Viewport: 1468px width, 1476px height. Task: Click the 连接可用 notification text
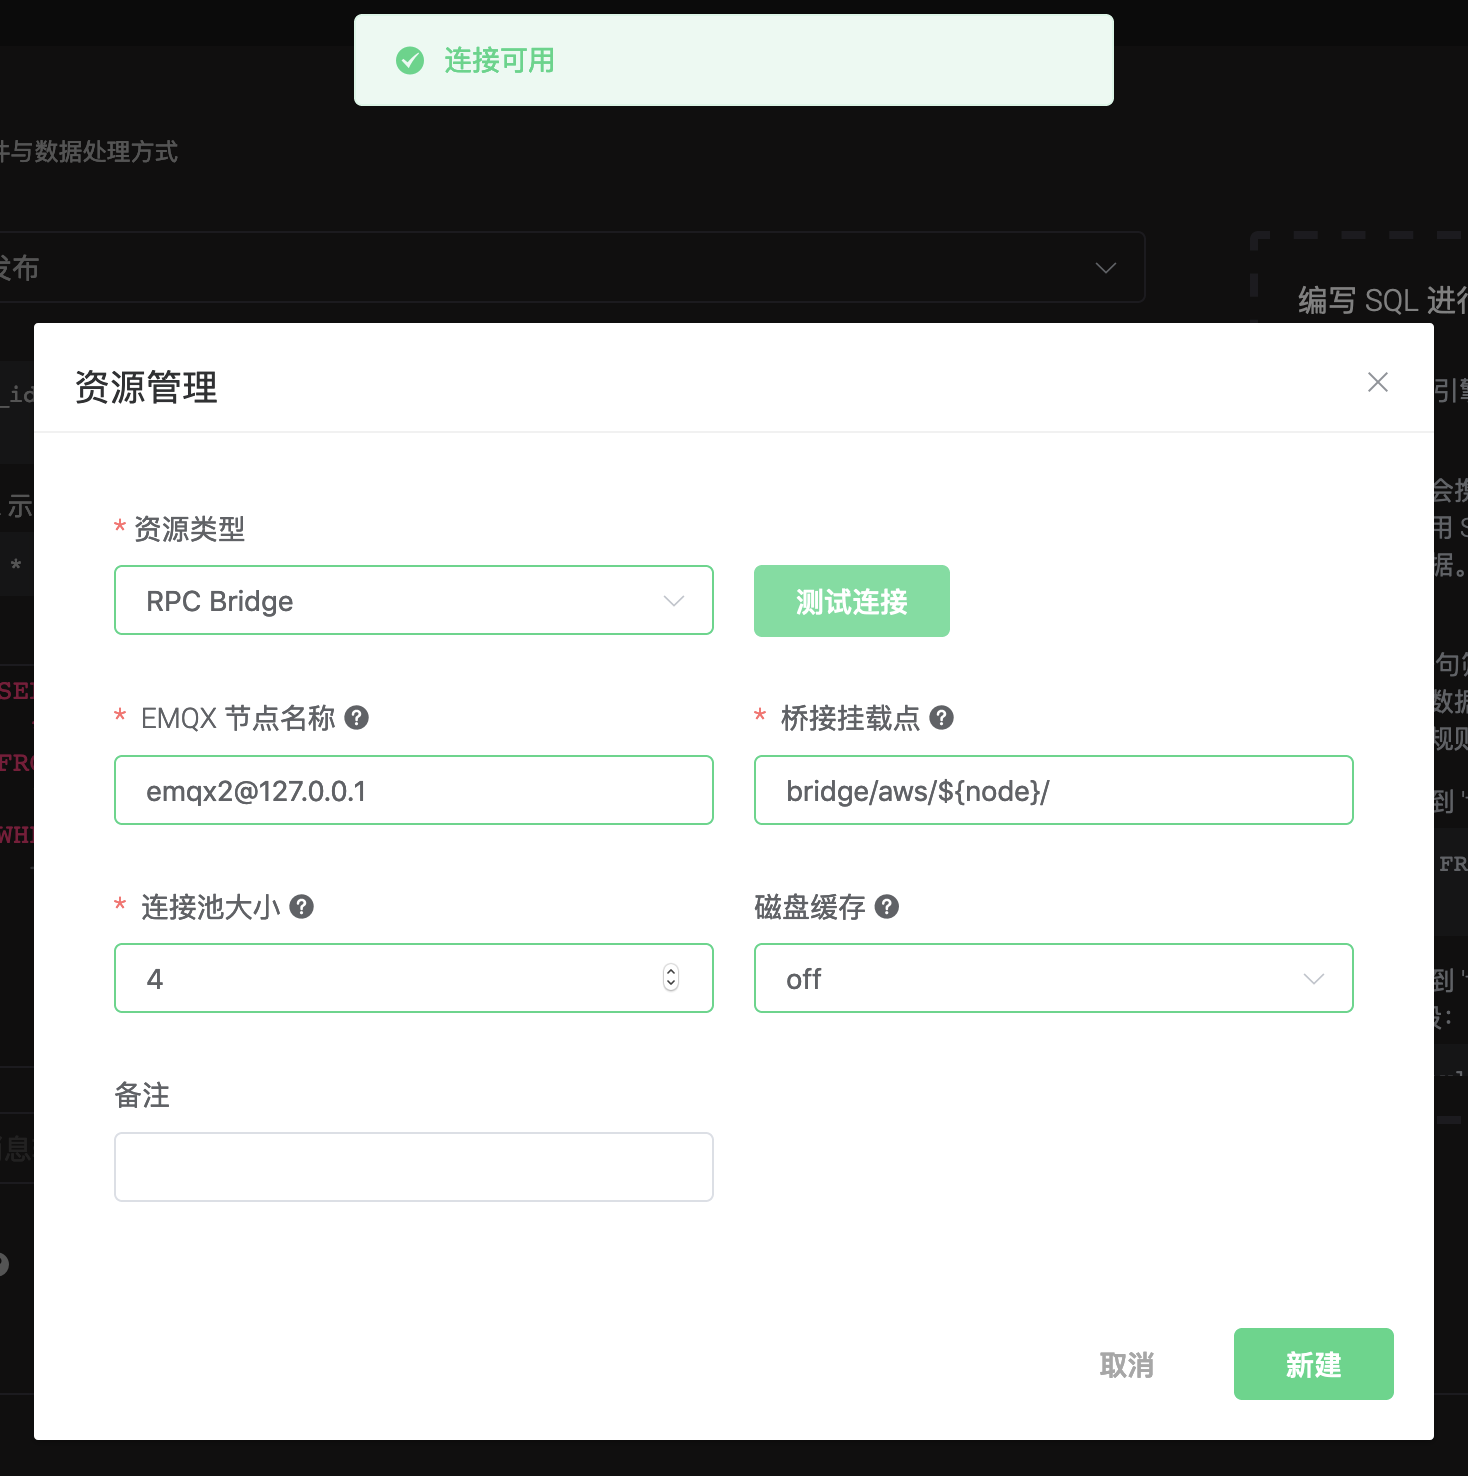(499, 61)
